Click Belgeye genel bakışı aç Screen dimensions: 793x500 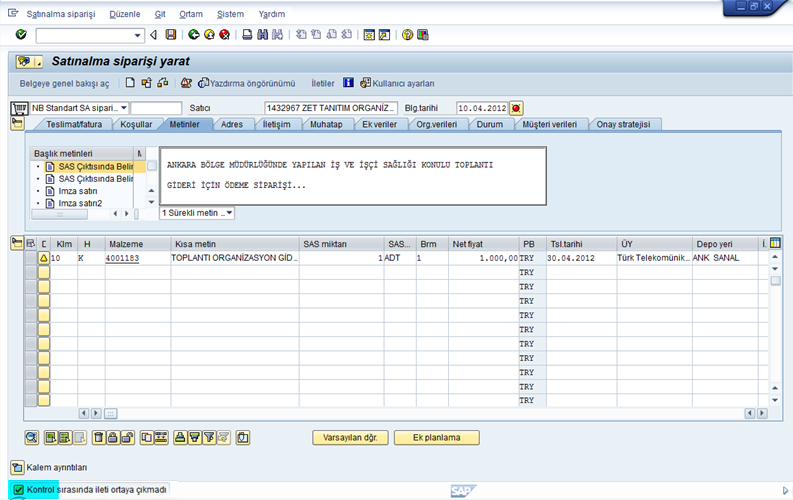tap(64, 83)
